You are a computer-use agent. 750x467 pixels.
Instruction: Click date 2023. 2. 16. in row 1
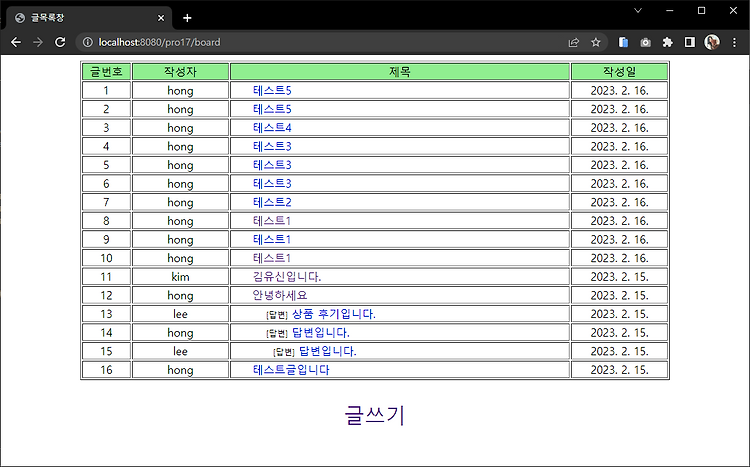pyautogui.click(x=619, y=90)
